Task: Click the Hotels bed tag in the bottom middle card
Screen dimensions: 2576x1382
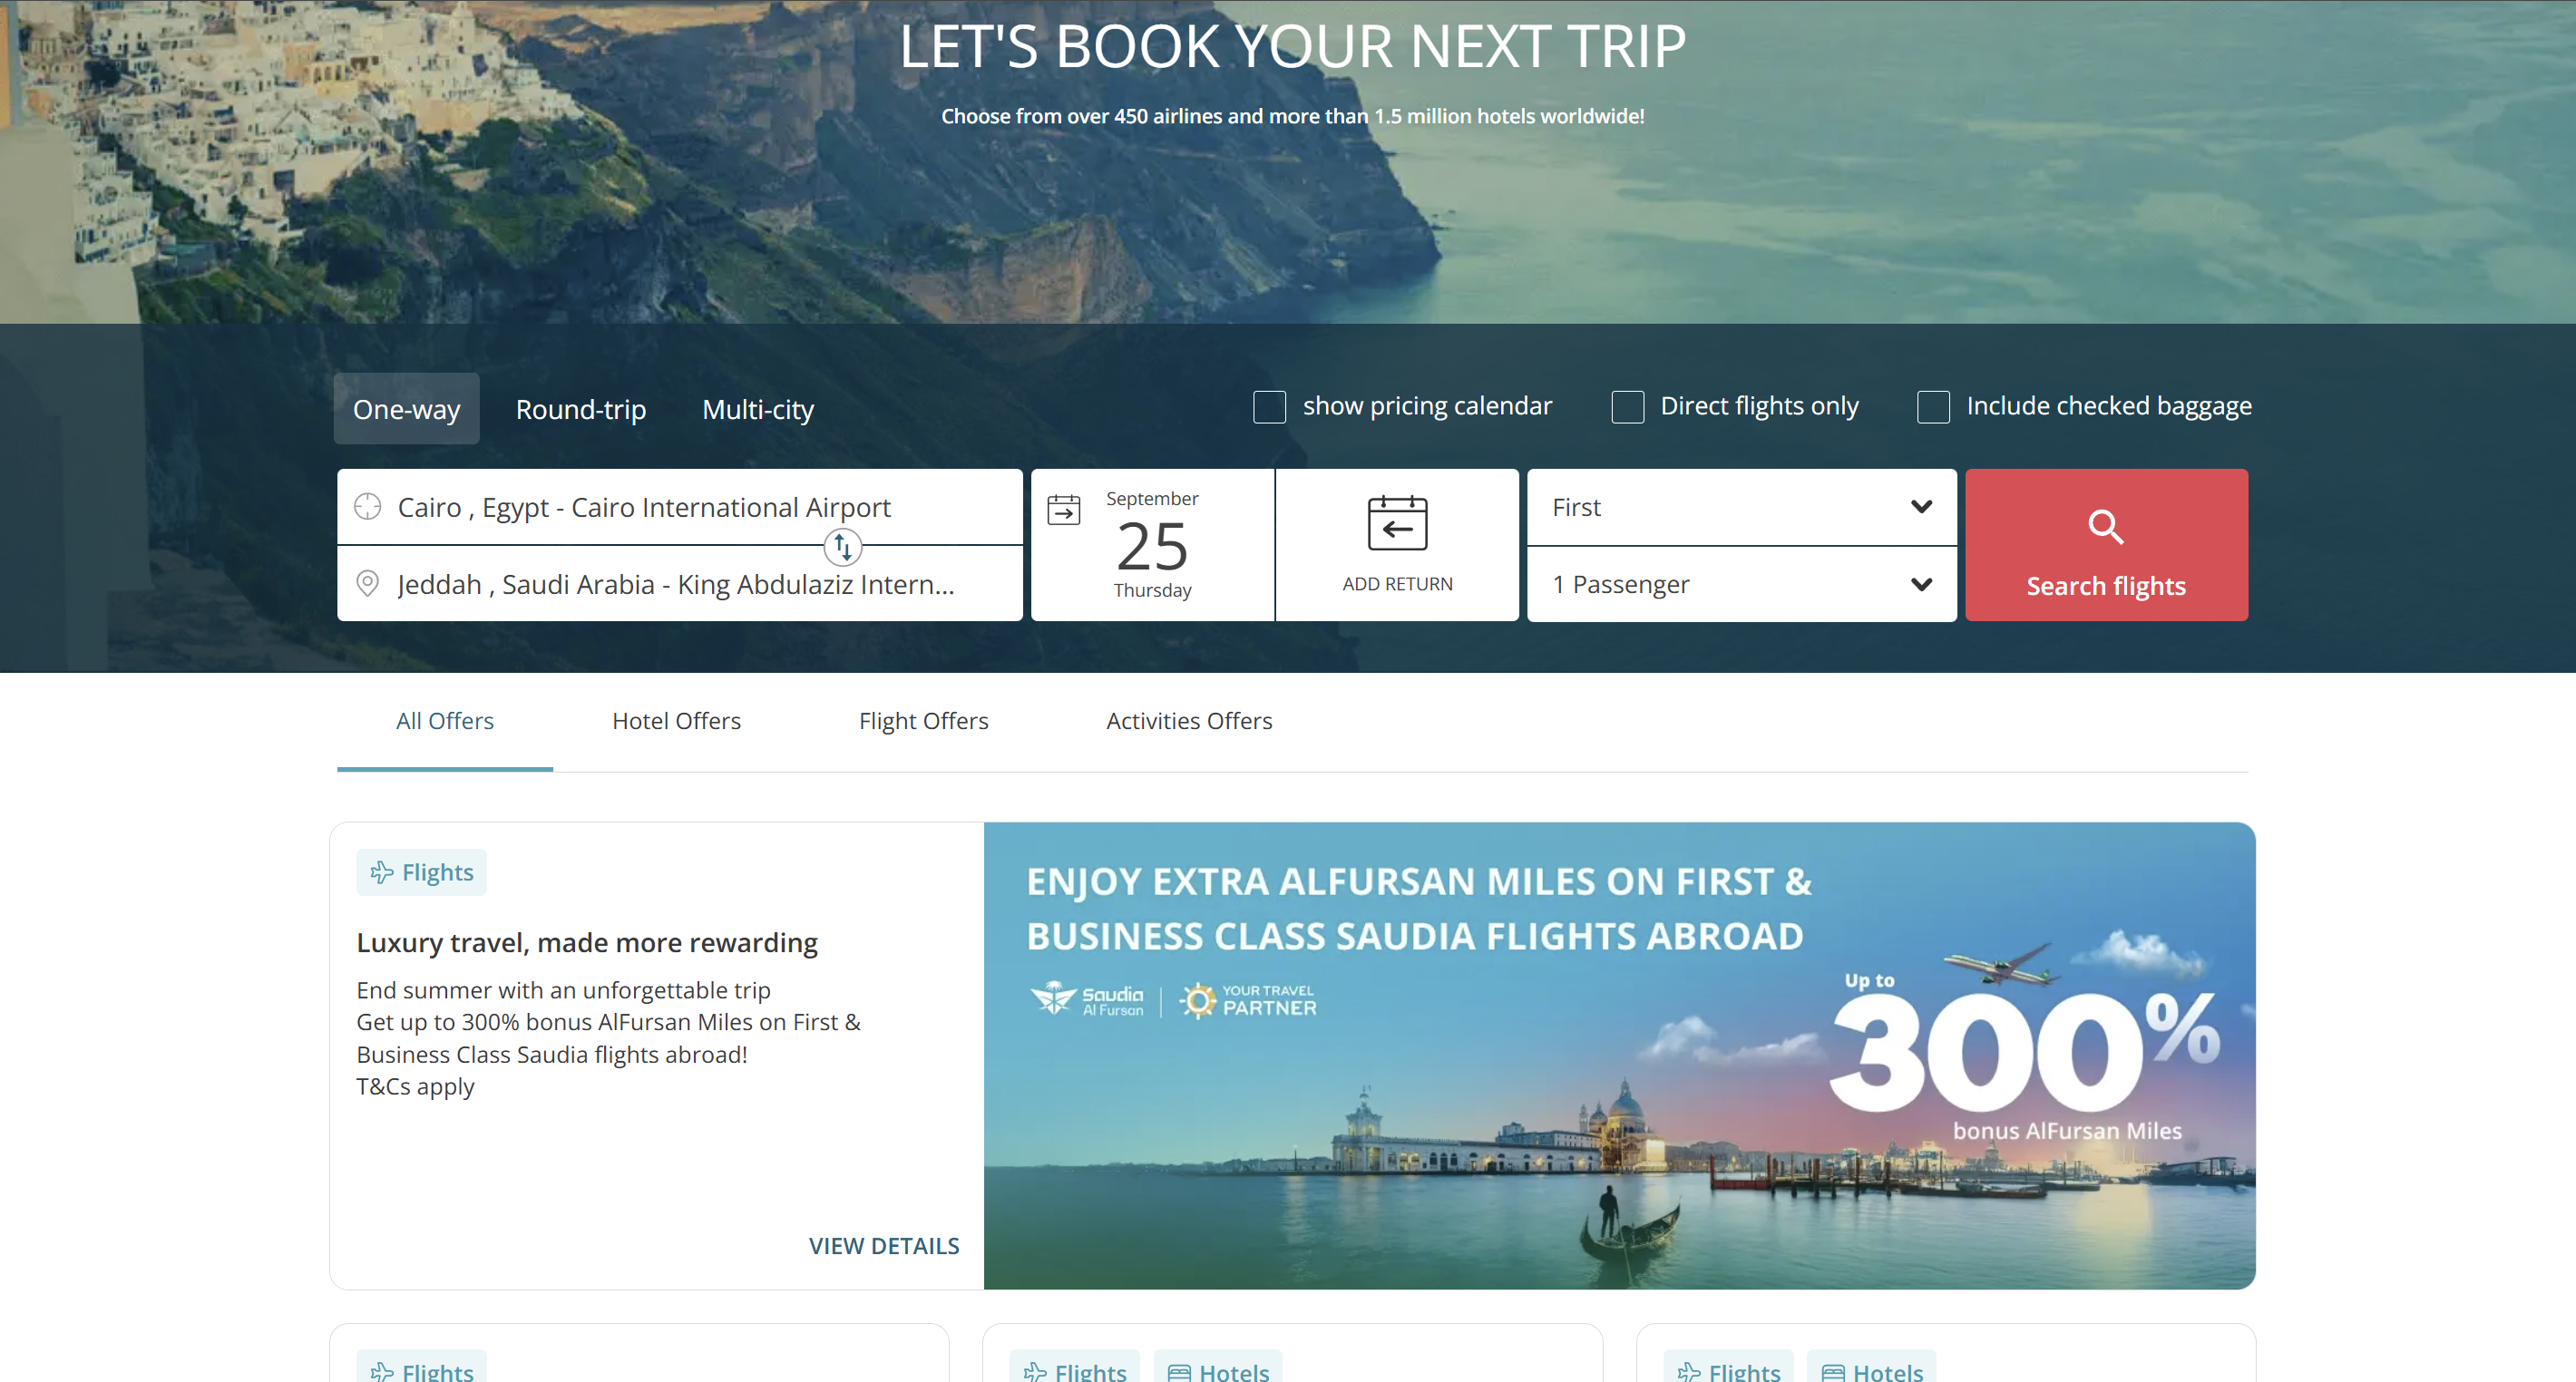Action: pyautogui.click(x=1217, y=1368)
